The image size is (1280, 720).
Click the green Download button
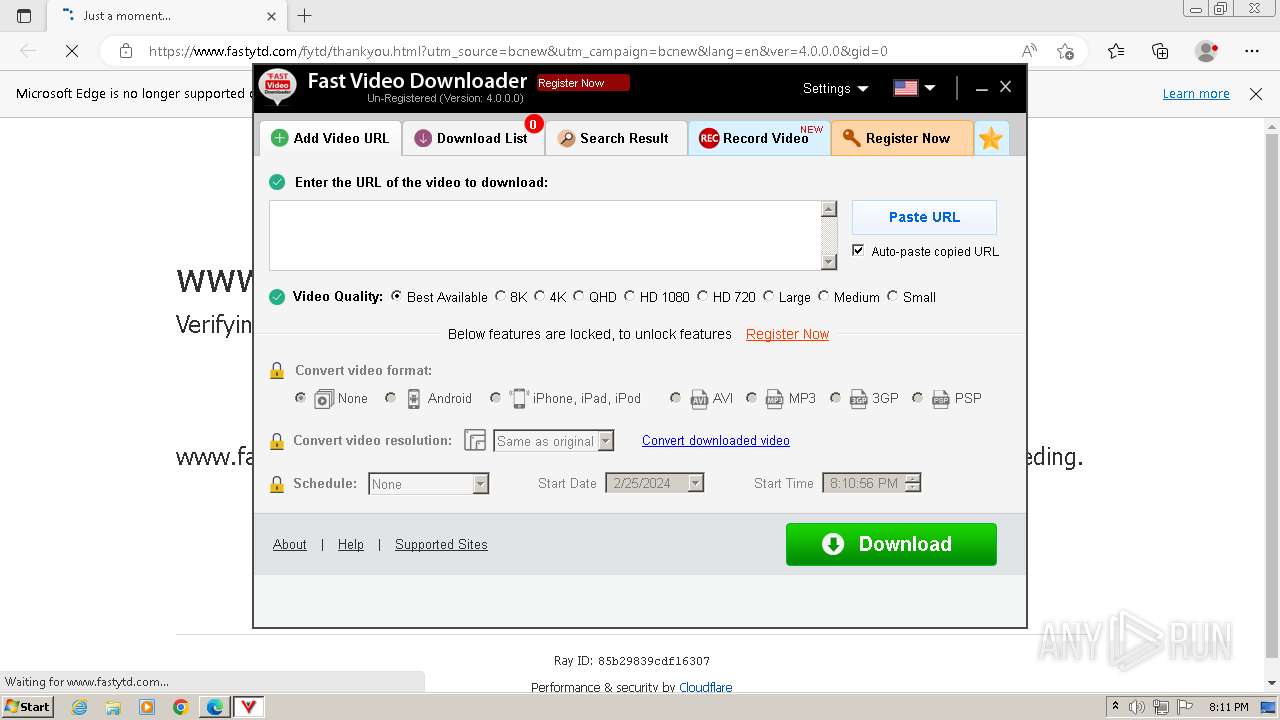(891, 544)
